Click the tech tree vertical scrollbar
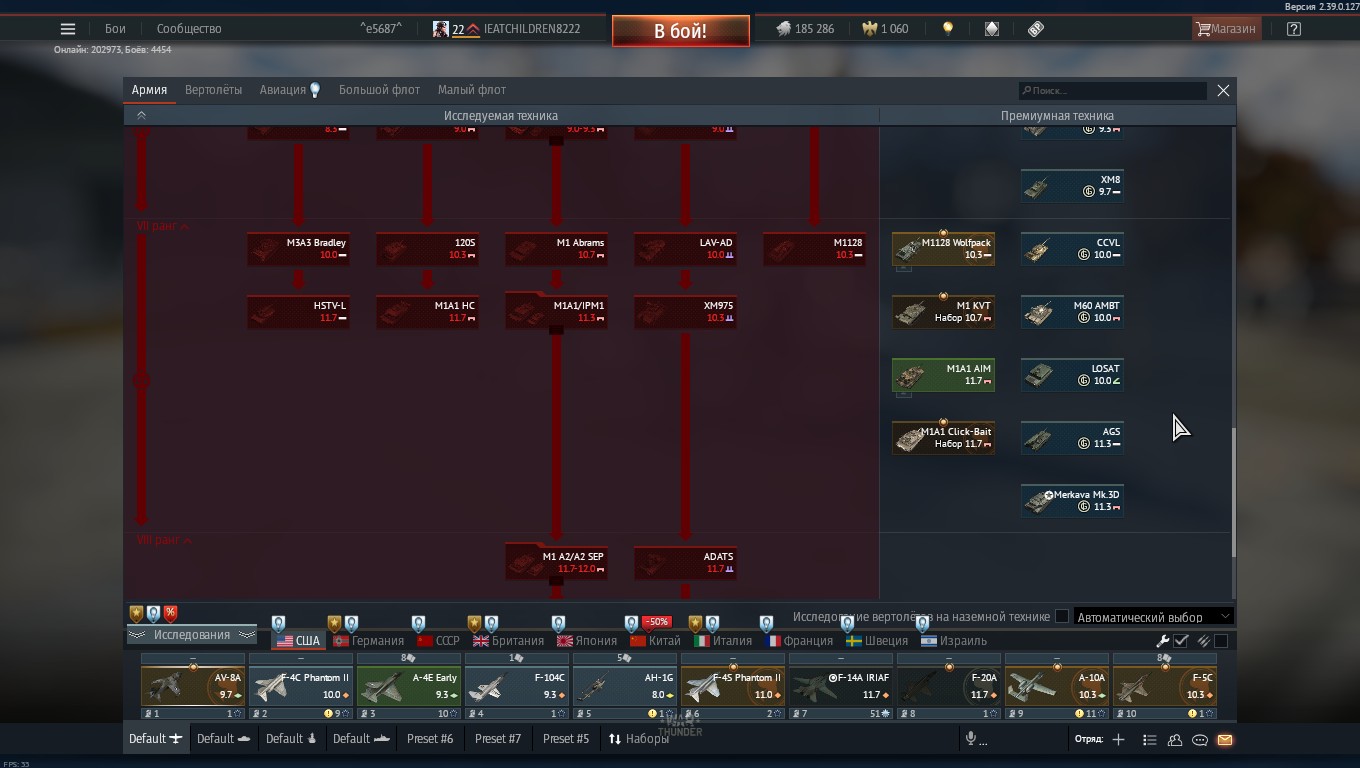Screen dimensions: 1360x768 tap(1233, 493)
